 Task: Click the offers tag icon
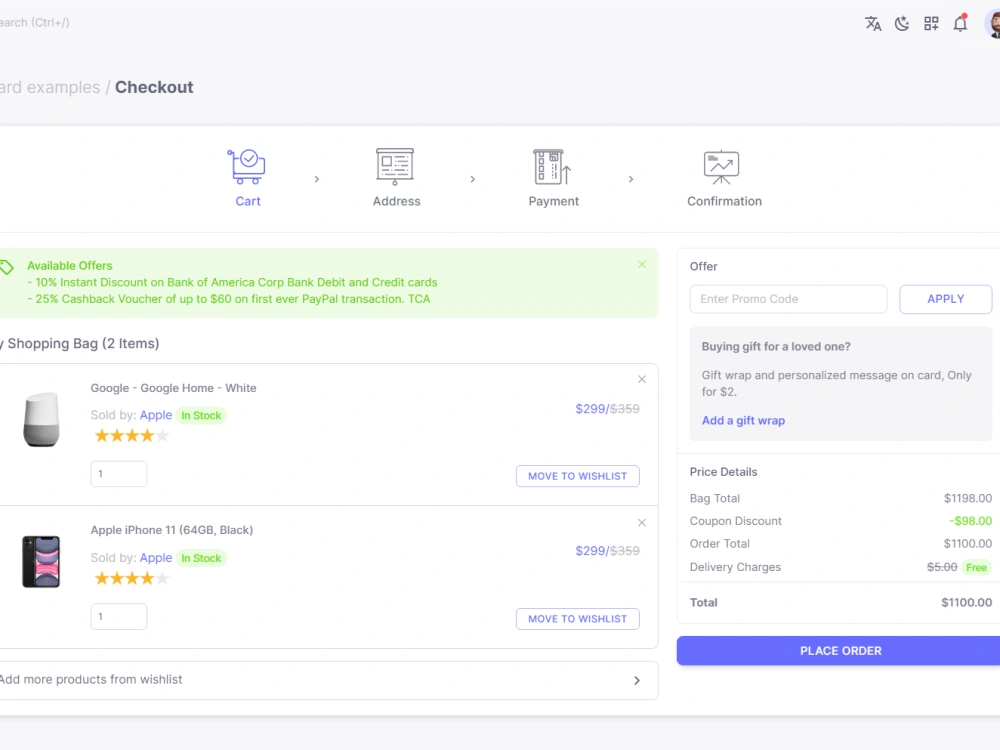(x=6, y=267)
